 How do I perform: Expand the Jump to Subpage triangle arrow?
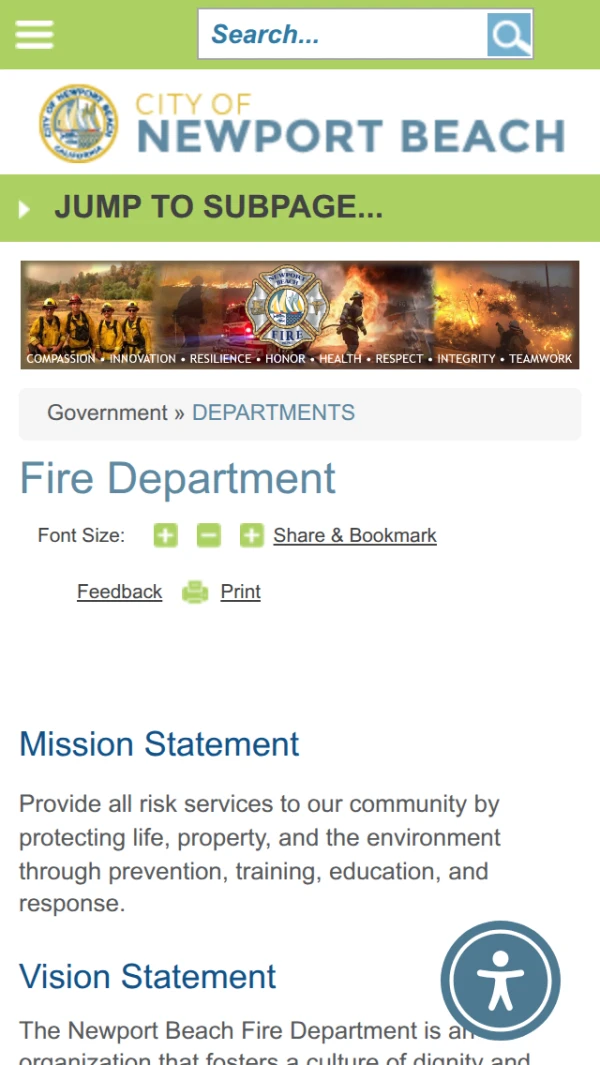click(x=24, y=209)
